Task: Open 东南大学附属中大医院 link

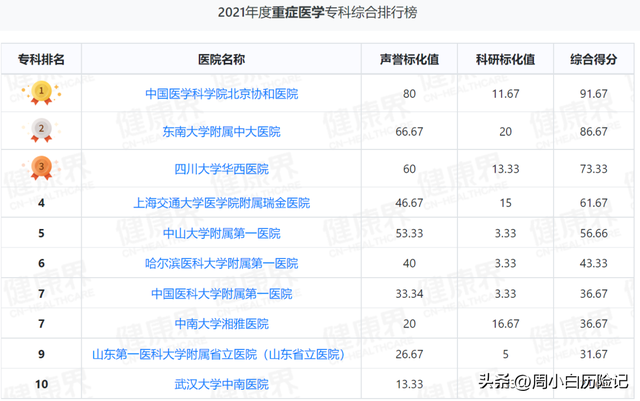Action: pos(222,131)
